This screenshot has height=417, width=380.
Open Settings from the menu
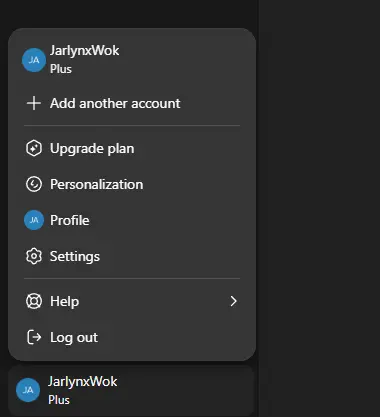pos(132,256)
